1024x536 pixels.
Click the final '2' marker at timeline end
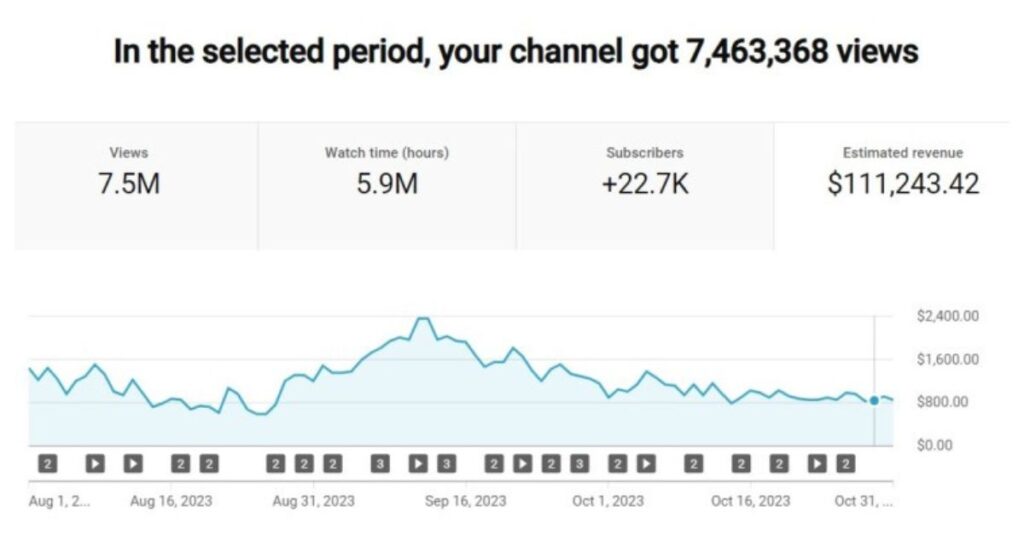[846, 464]
